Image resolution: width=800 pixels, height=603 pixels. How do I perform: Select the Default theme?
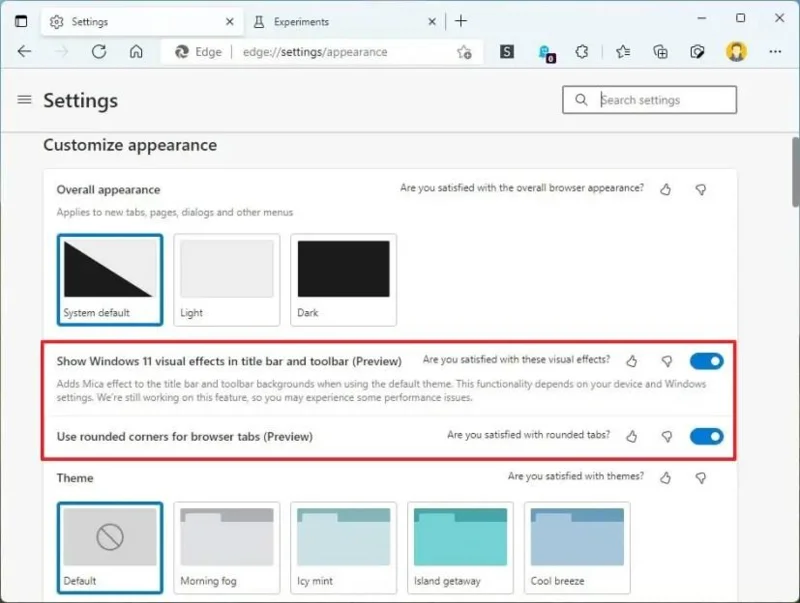(110, 548)
